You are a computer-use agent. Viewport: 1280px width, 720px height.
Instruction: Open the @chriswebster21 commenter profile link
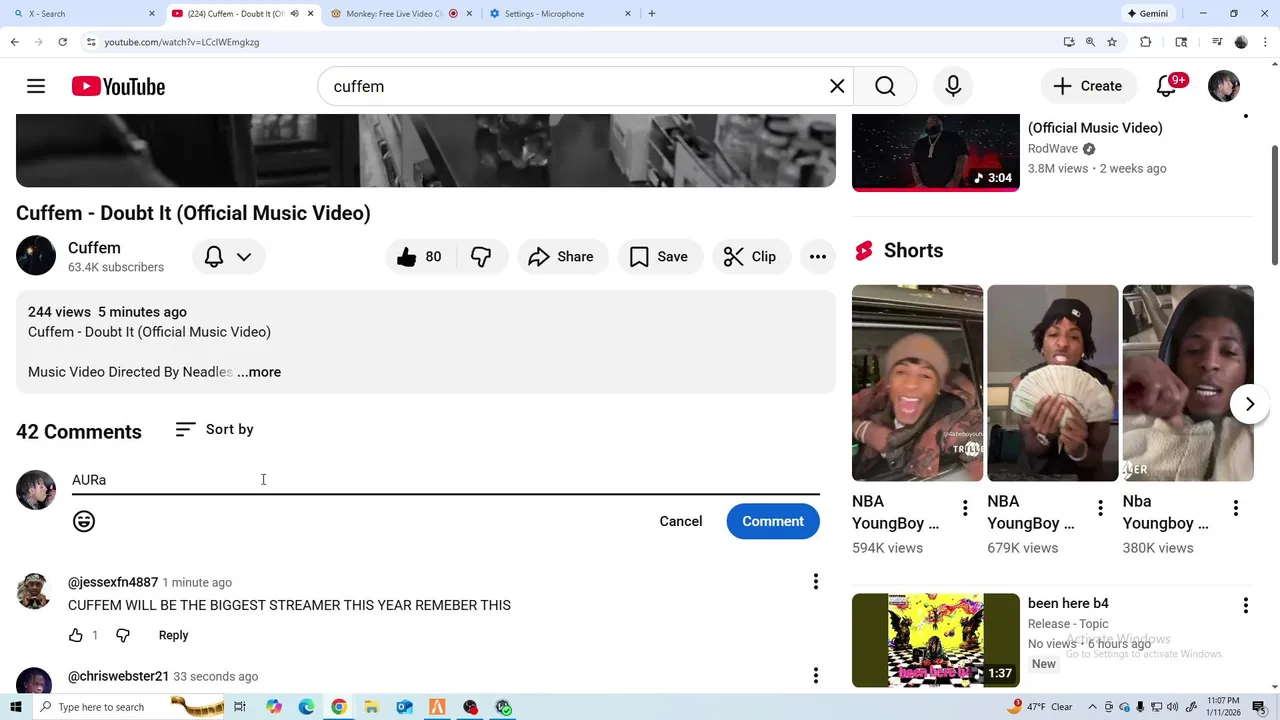pos(118,676)
